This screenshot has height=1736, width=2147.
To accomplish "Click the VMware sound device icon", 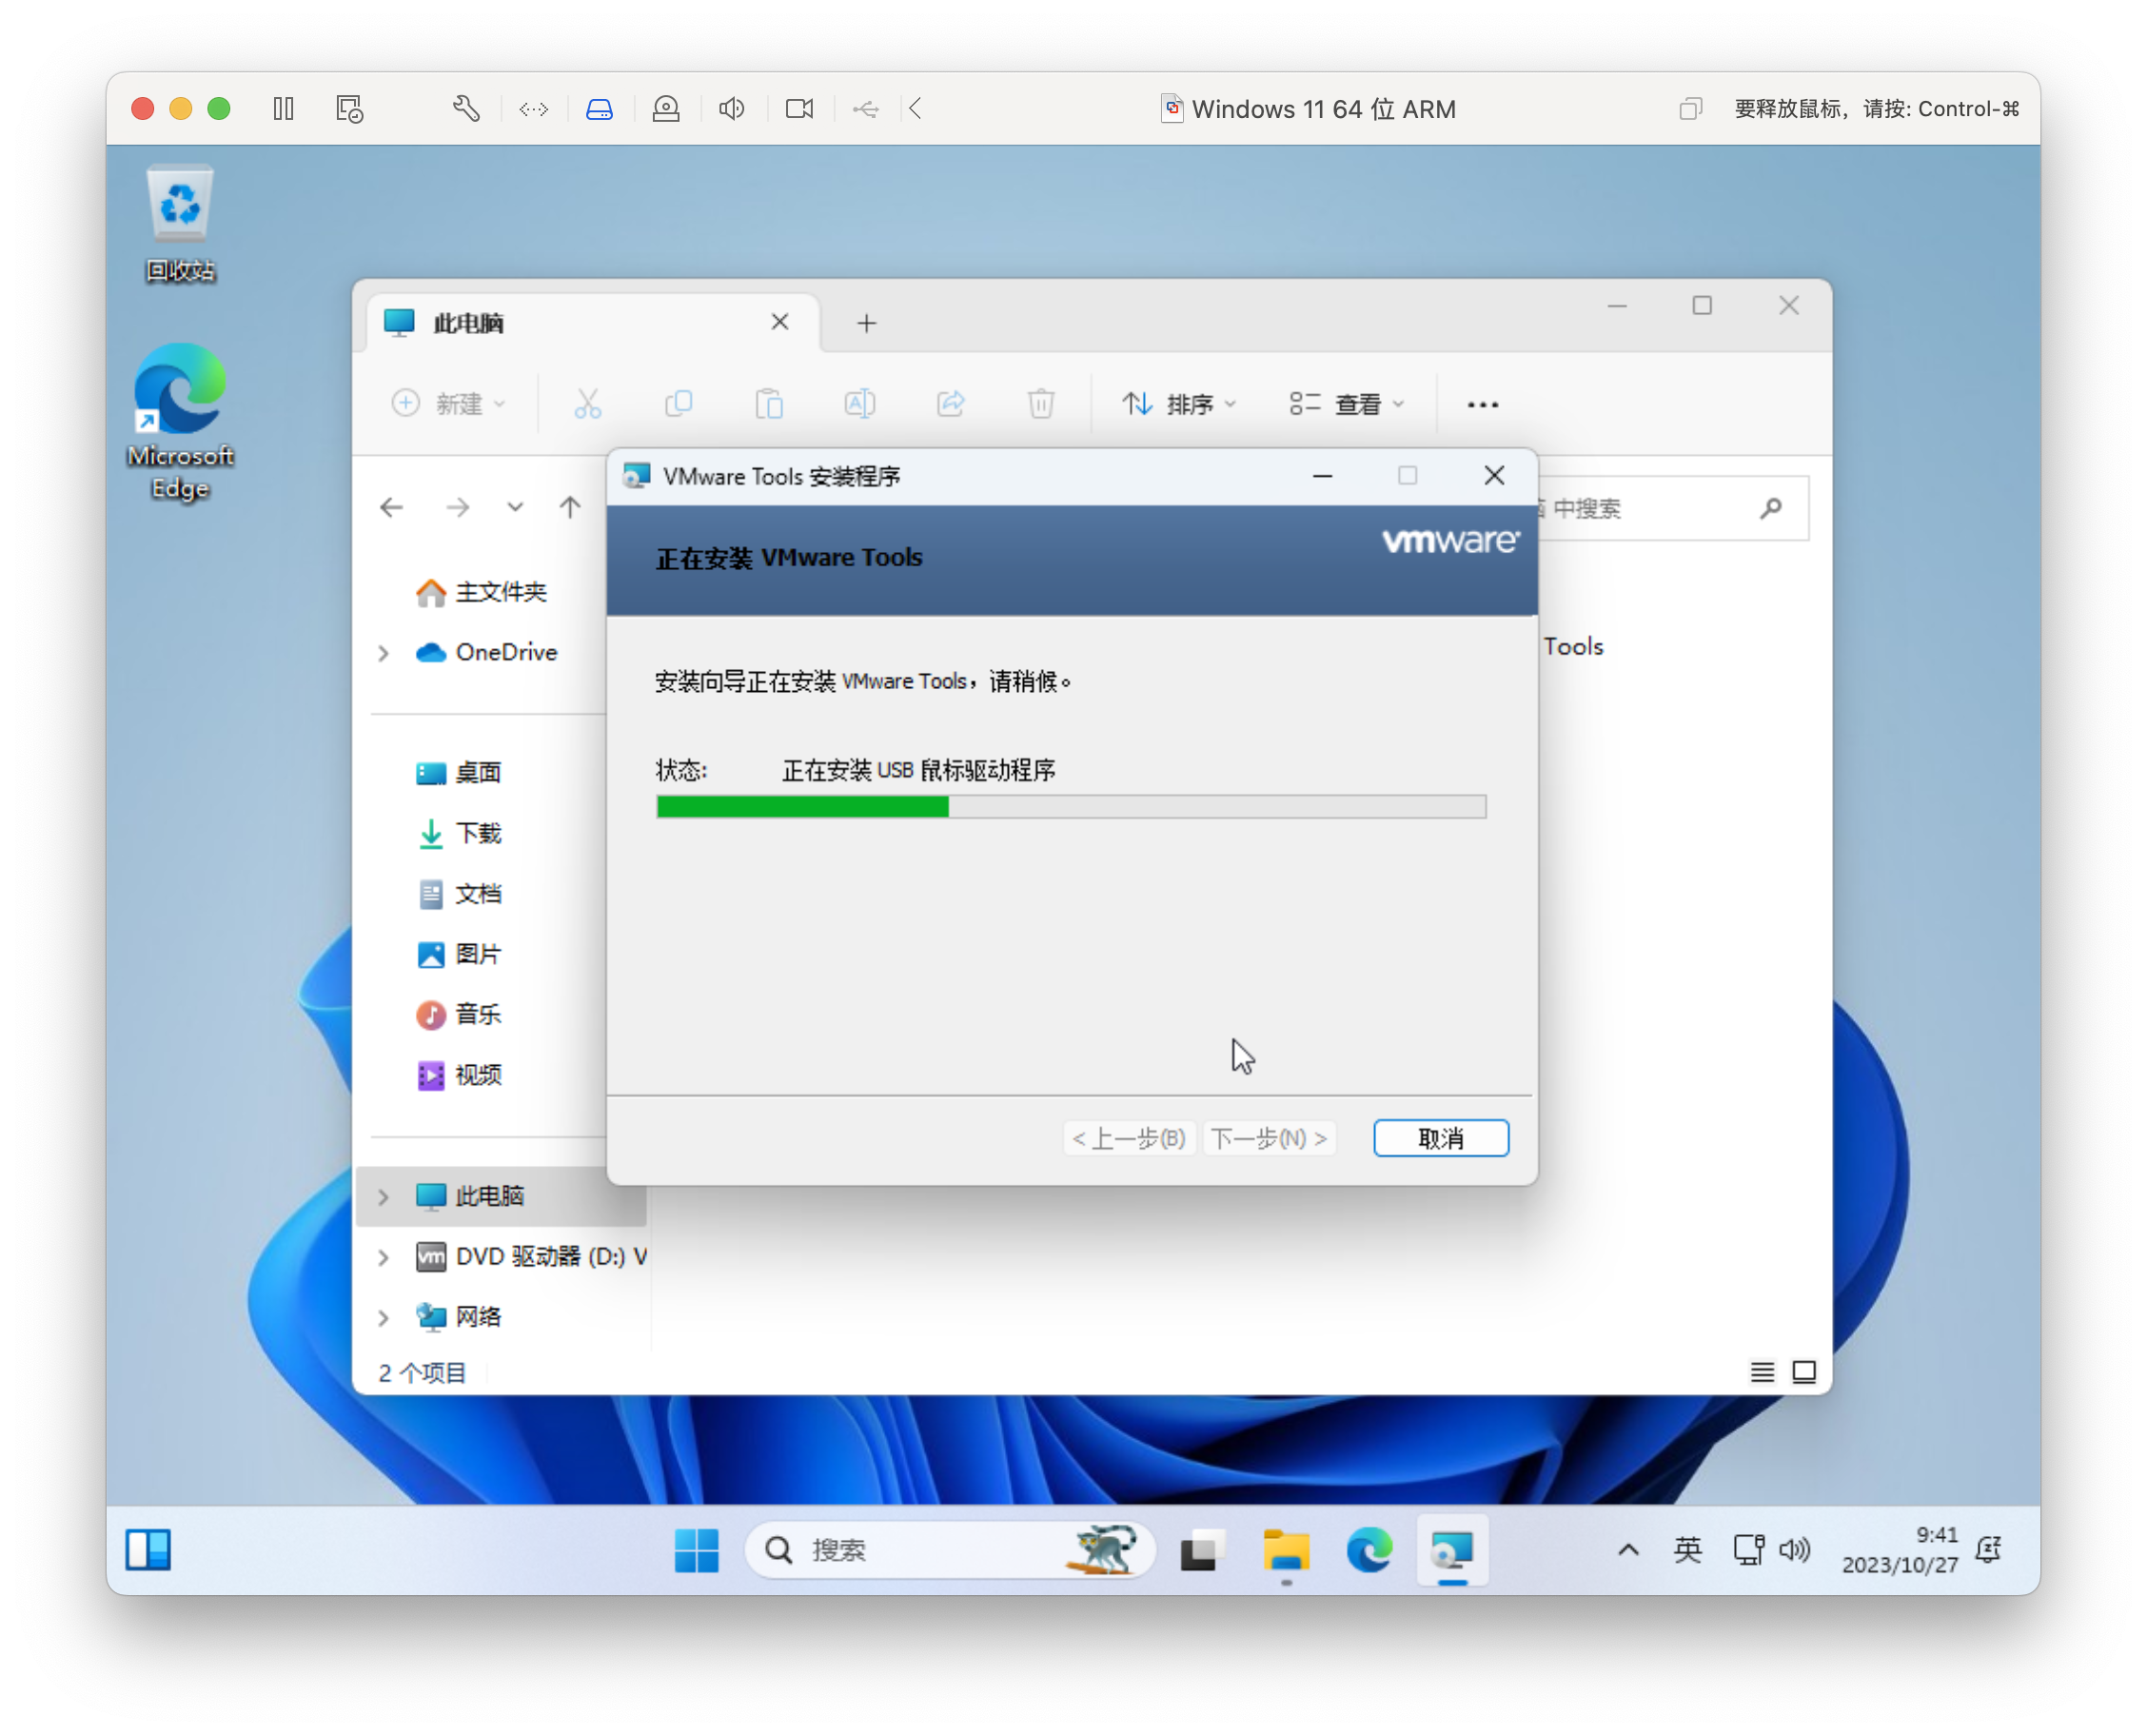I will pyautogui.click(x=732, y=108).
